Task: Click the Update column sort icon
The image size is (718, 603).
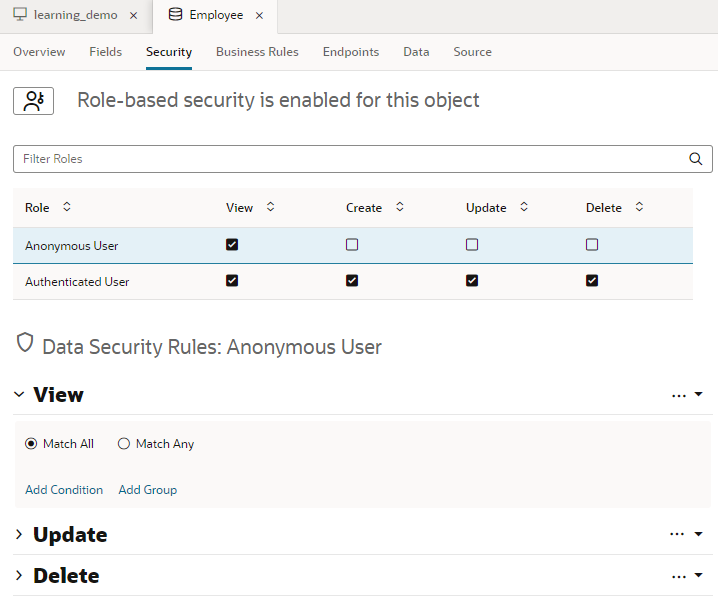Action: coord(524,207)
